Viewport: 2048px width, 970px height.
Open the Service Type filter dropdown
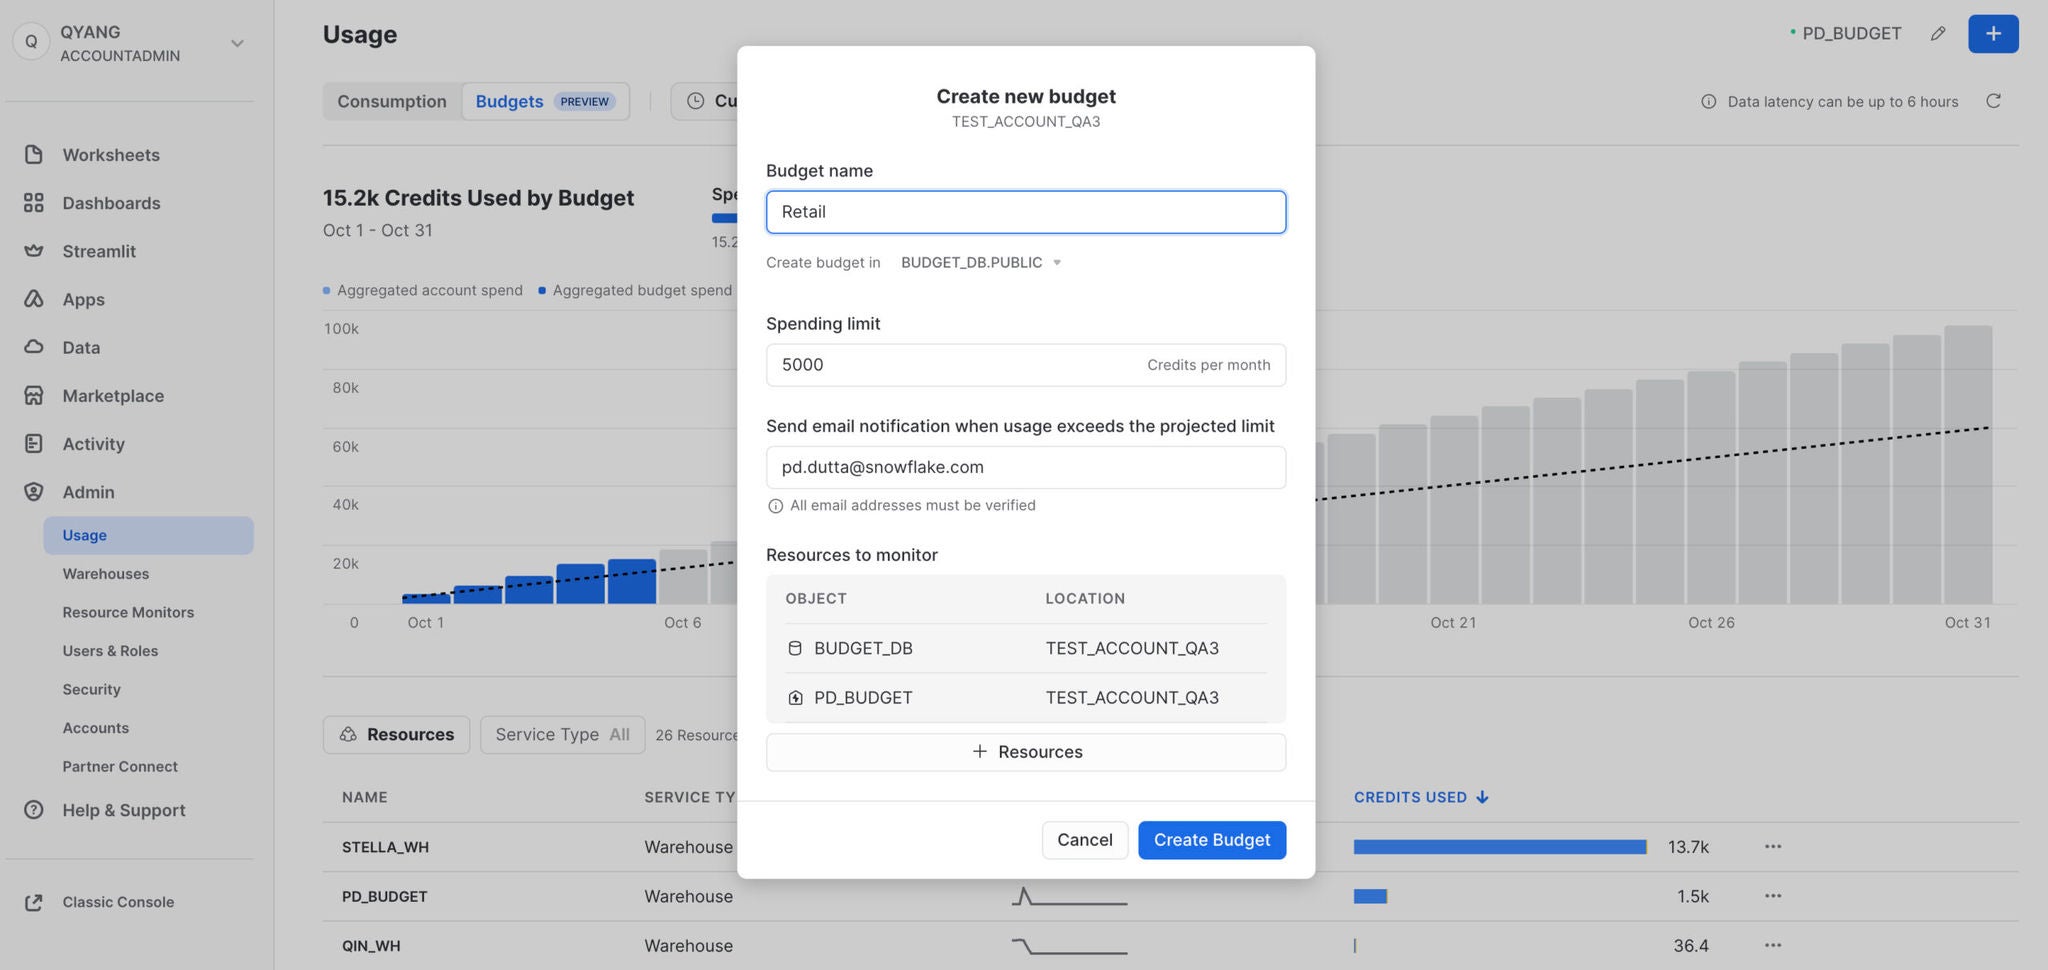[562, 735]
